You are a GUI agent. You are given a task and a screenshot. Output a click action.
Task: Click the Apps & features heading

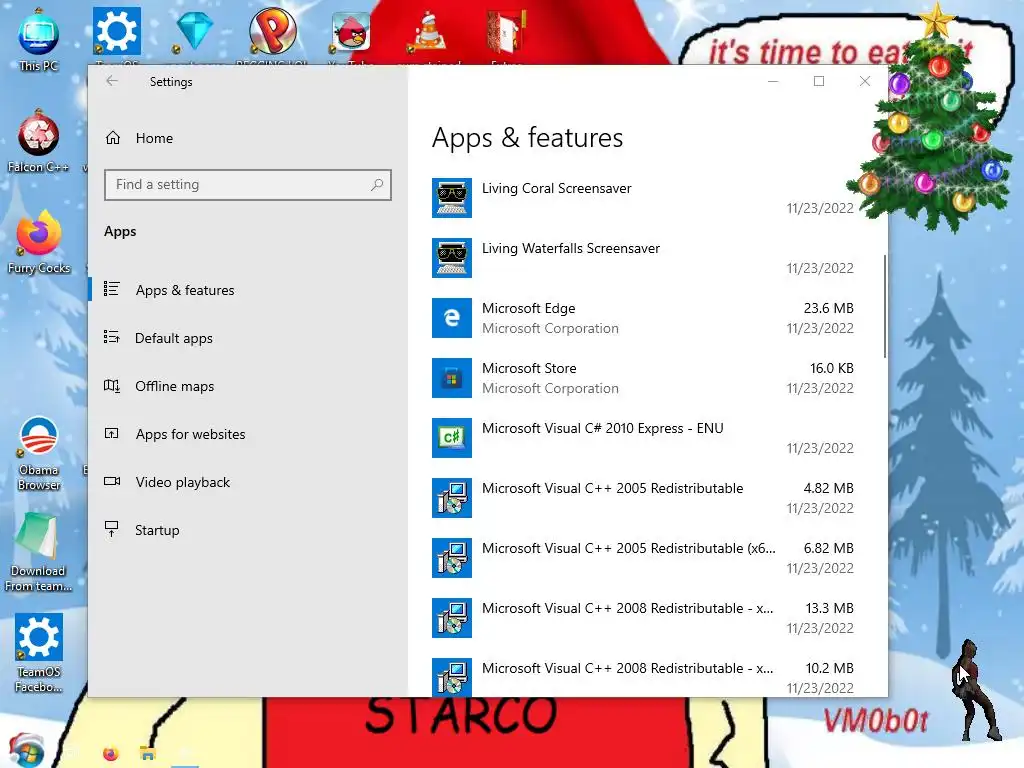coord(527,138)
